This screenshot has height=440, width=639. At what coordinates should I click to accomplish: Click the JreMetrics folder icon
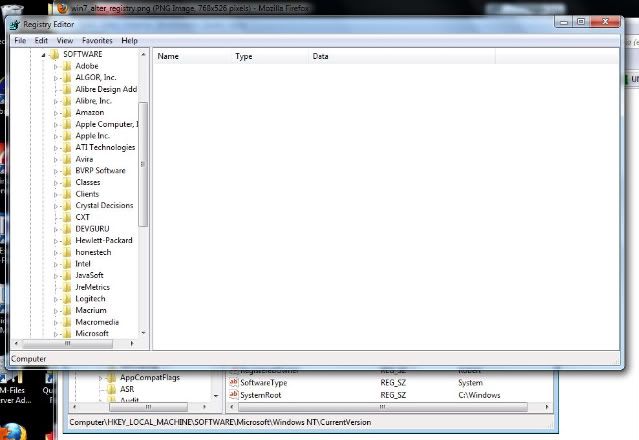pos(67,287)
